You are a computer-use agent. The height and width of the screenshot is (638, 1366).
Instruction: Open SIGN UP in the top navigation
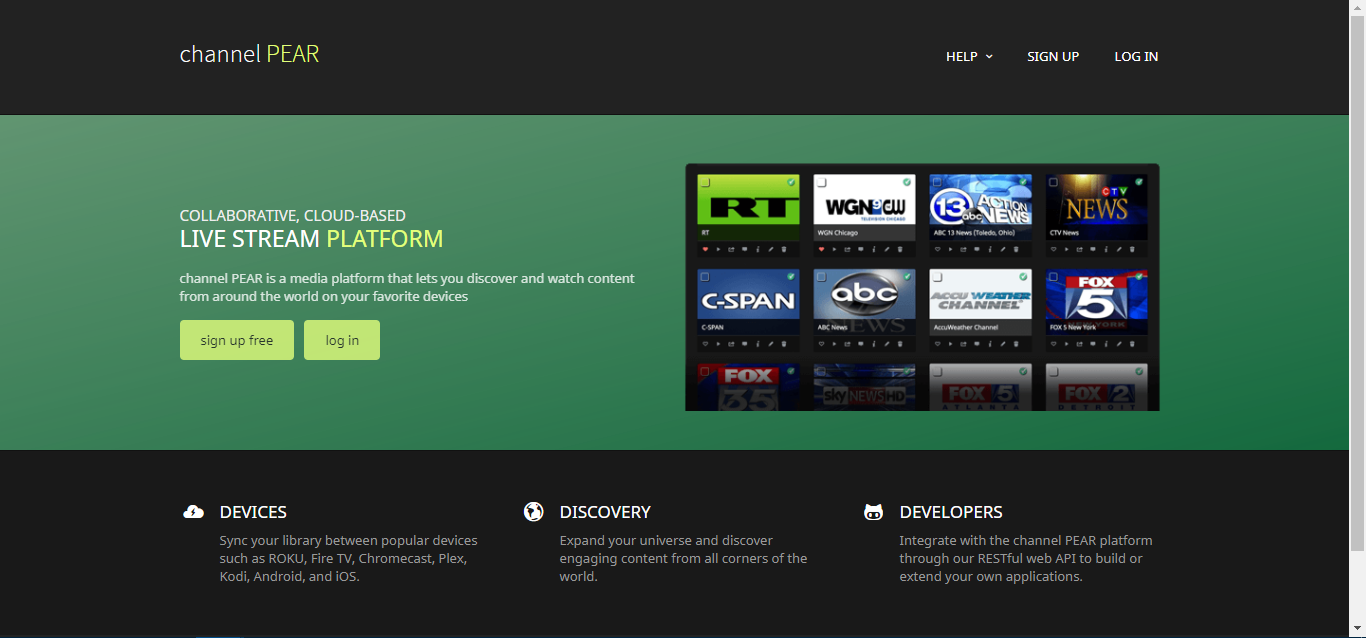point(1053,57)
